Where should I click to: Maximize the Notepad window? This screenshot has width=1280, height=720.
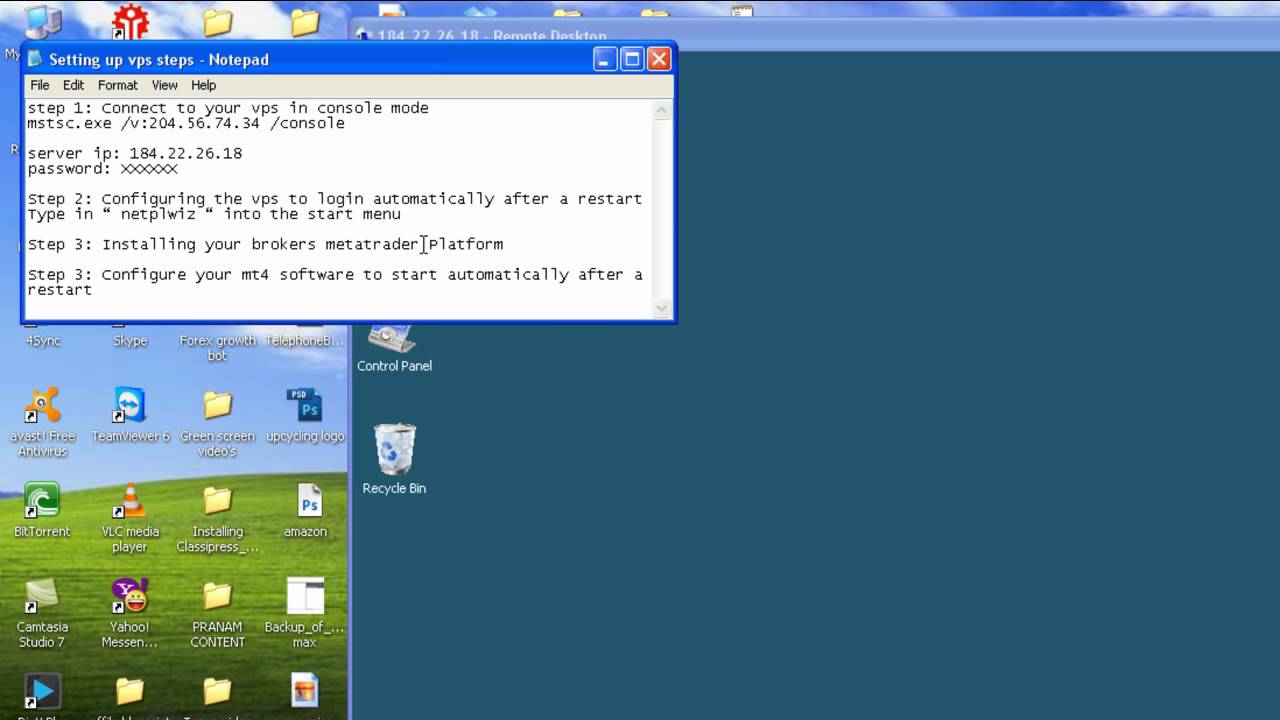[x=632, y=59]
